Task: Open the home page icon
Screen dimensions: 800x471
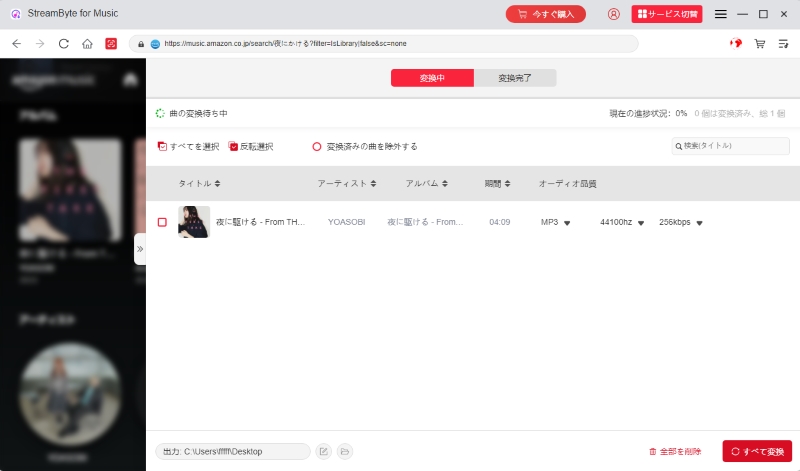Action: 87,44
